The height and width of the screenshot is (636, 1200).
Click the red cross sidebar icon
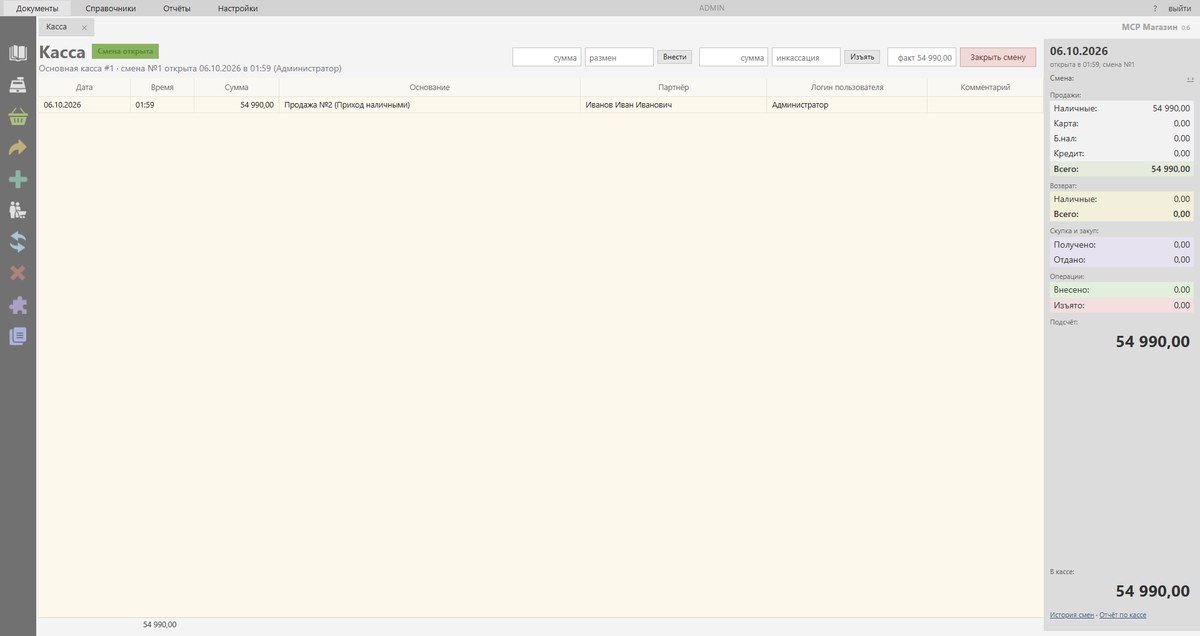[x=18, y=273]
